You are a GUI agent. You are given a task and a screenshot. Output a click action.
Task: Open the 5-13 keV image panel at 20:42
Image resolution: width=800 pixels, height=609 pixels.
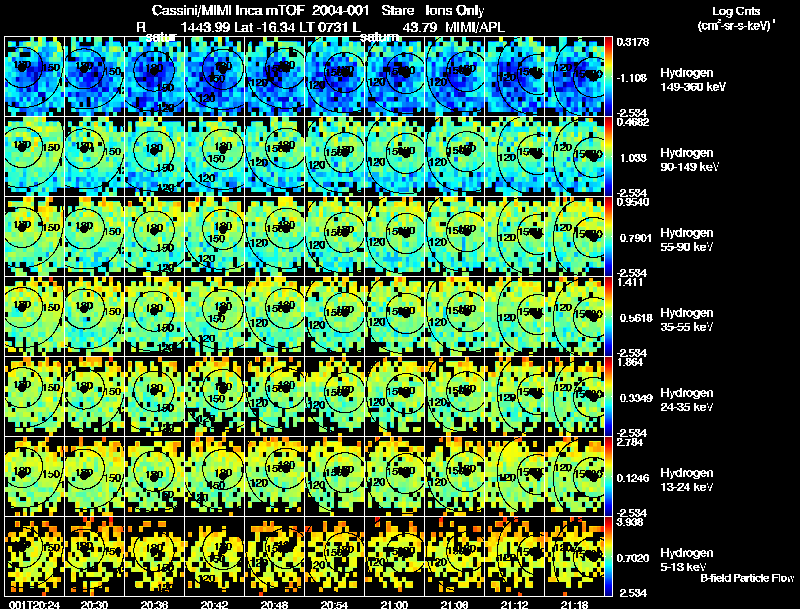pos(214,557)
